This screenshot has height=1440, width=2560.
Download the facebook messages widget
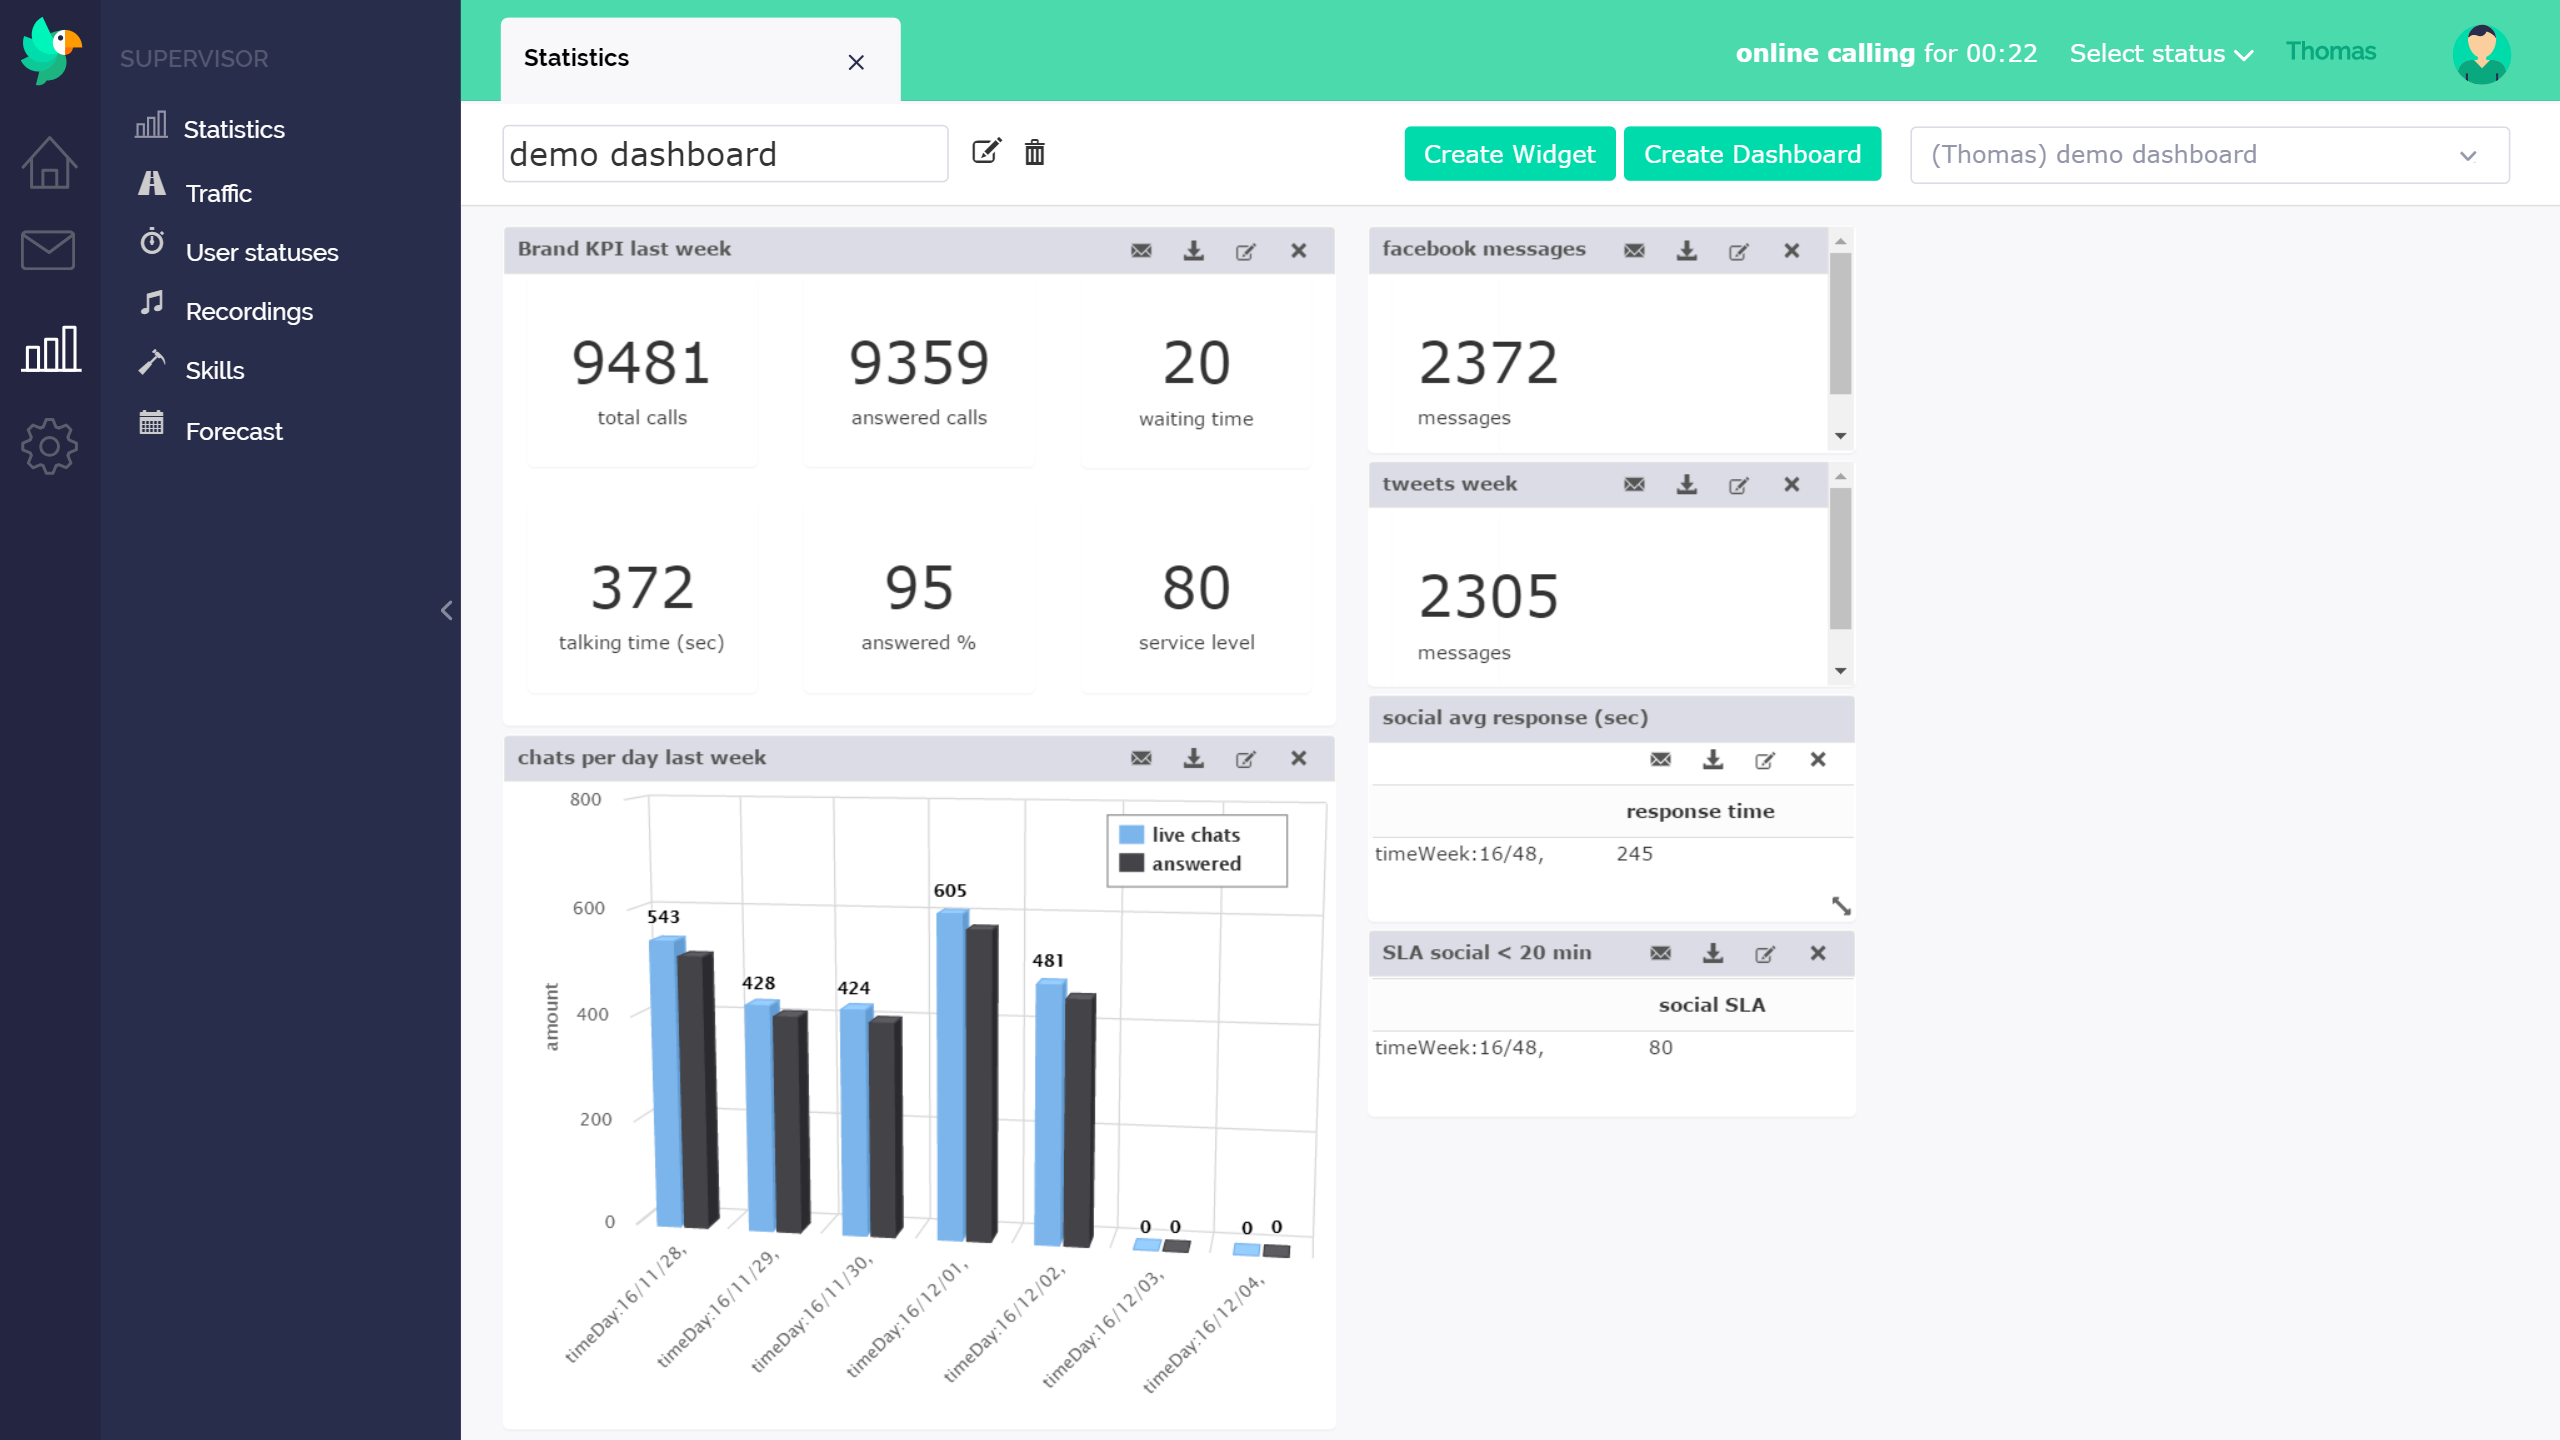pos(1686,250)
